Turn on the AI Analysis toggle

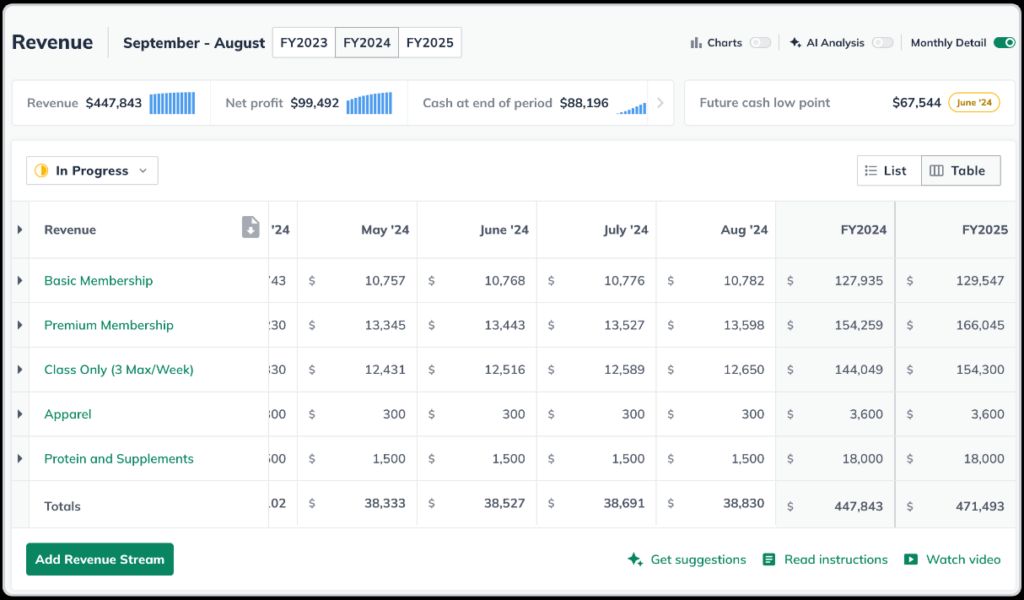(x=882, y=43)
